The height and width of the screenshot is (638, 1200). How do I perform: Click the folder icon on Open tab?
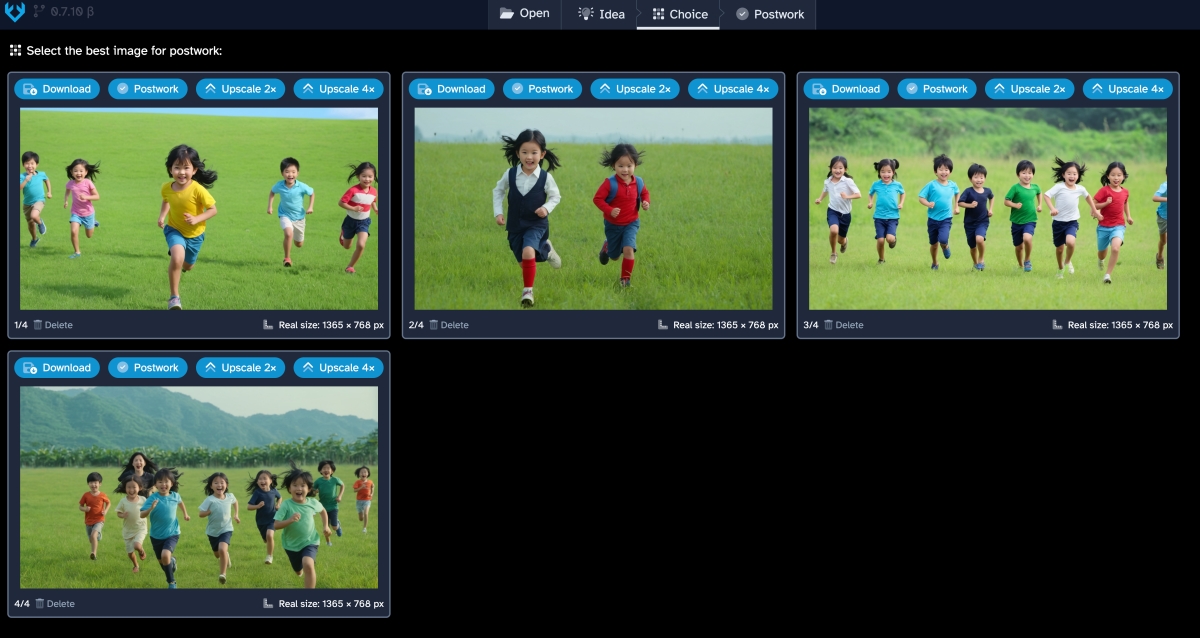pos(507,14)
